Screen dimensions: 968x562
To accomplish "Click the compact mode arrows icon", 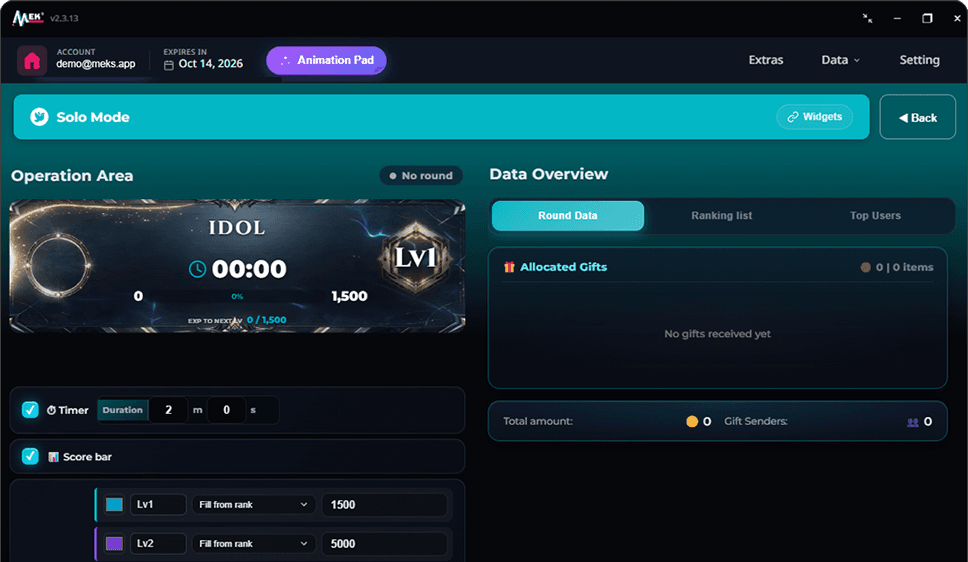I will [867, 19].
